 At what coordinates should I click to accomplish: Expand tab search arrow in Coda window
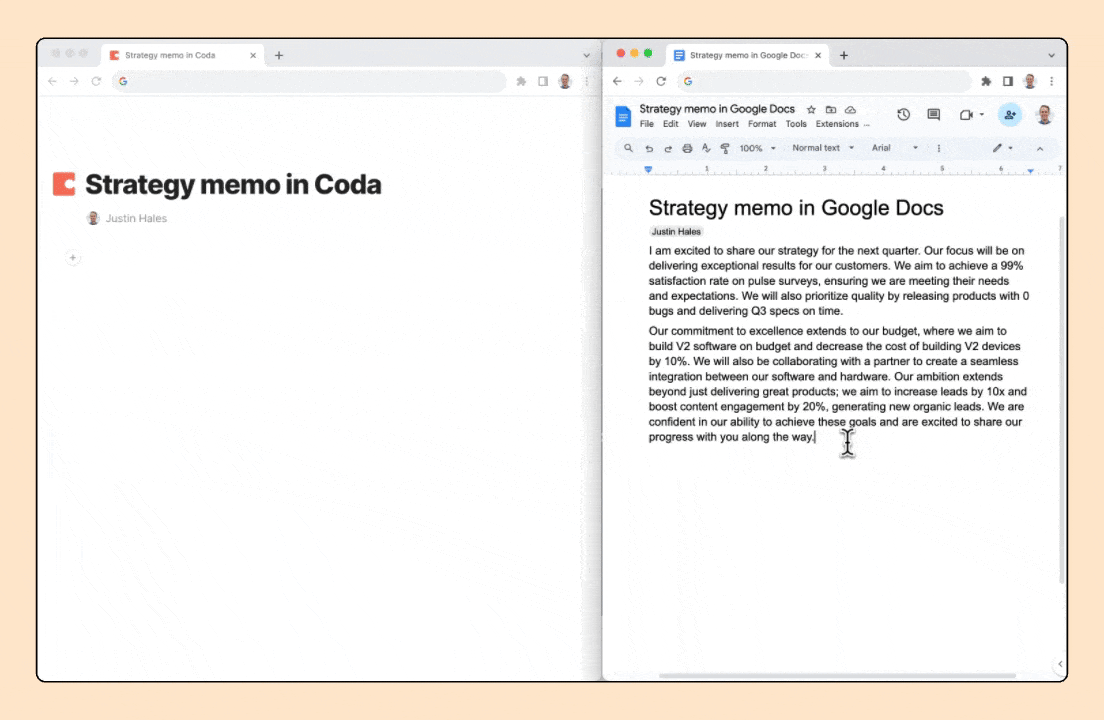(x=586, y=55)
